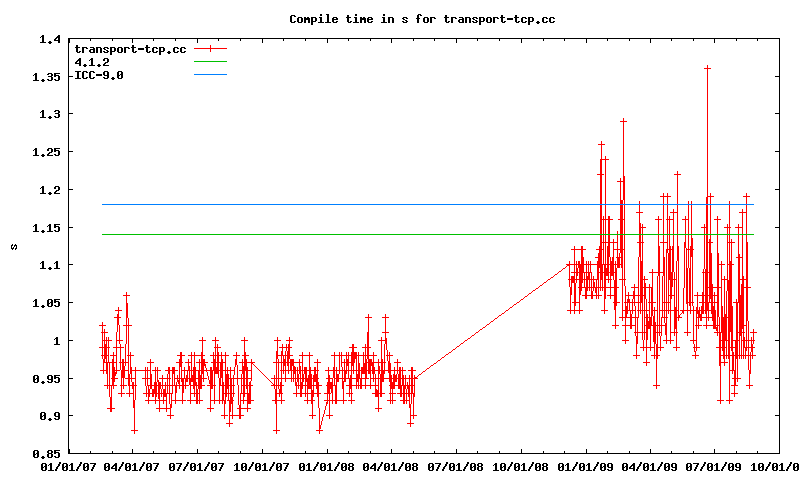The height and width of the screenshot is (480, 800).
Task: Click the 01/01/07 x-axis date label
Action: pos(66,466)
